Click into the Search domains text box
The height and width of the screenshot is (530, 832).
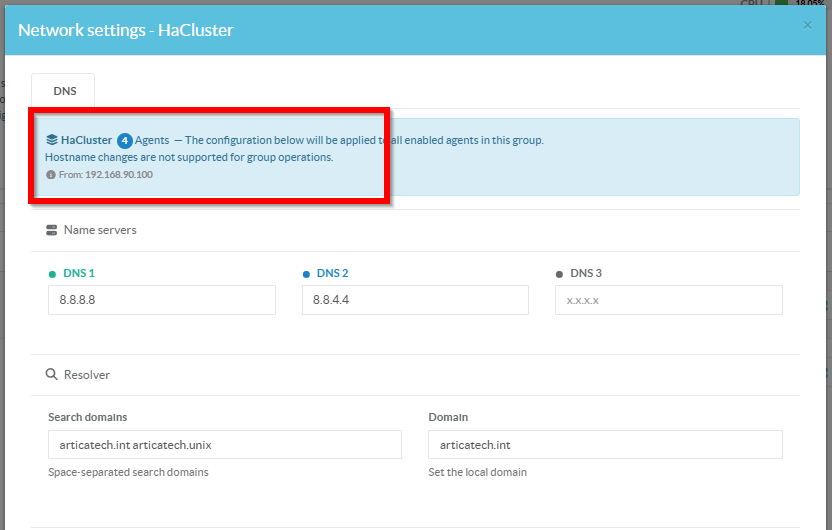(x=224, y=445)
